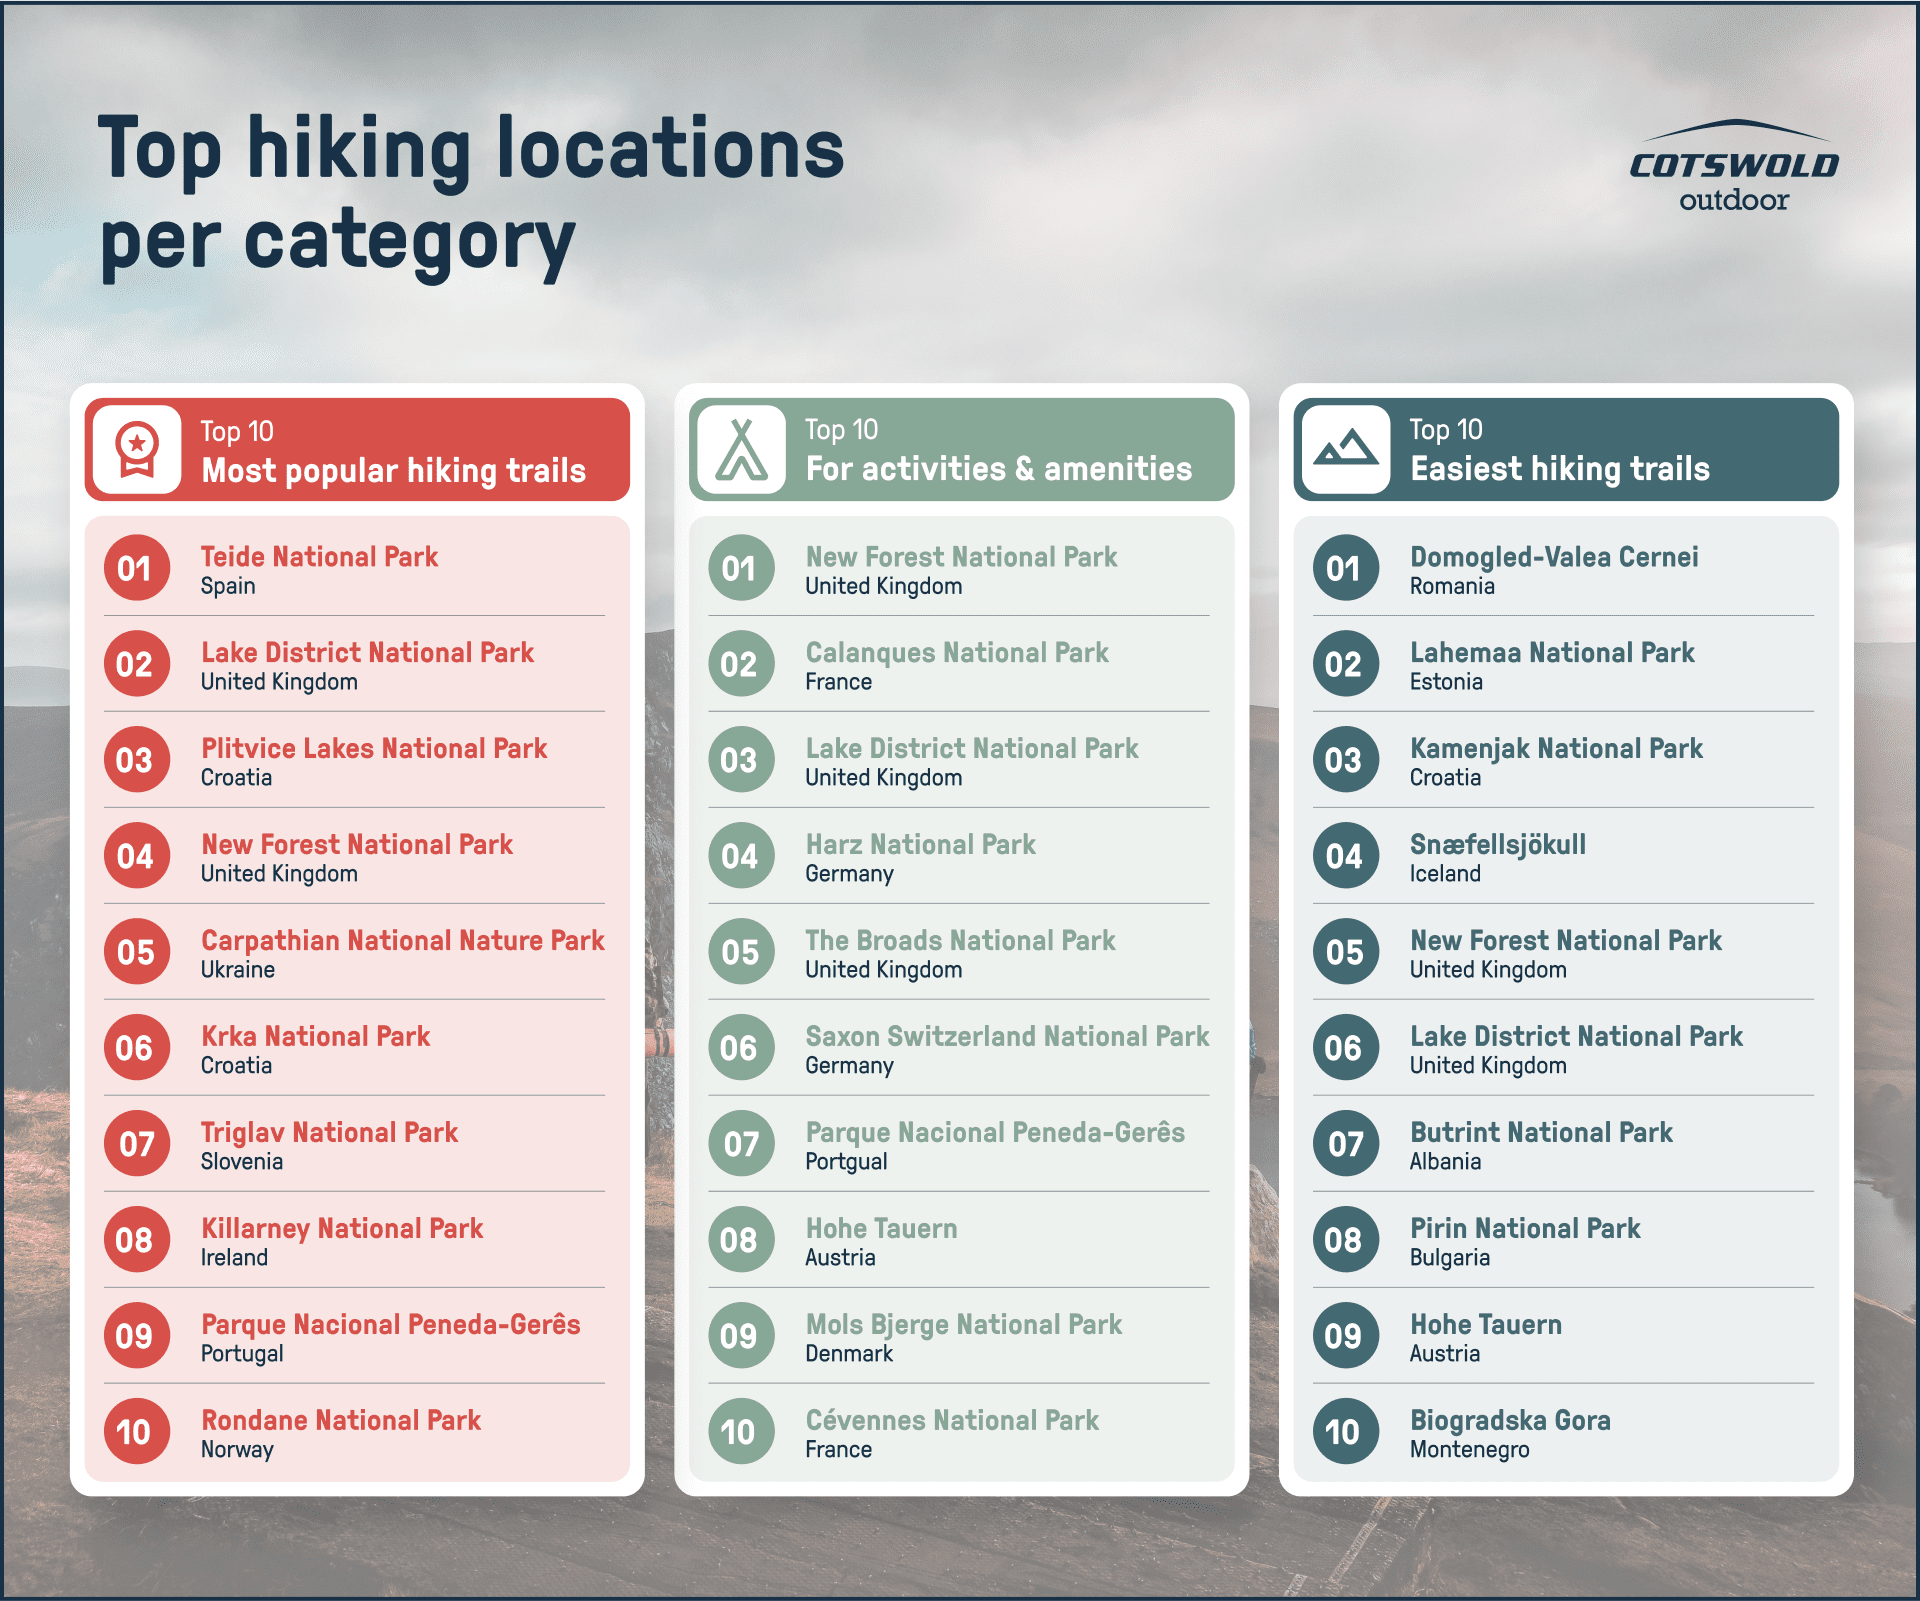Click red 01 badge beside Teide National Park
Screen dimensions: 1920x1601
click(136, 568)
